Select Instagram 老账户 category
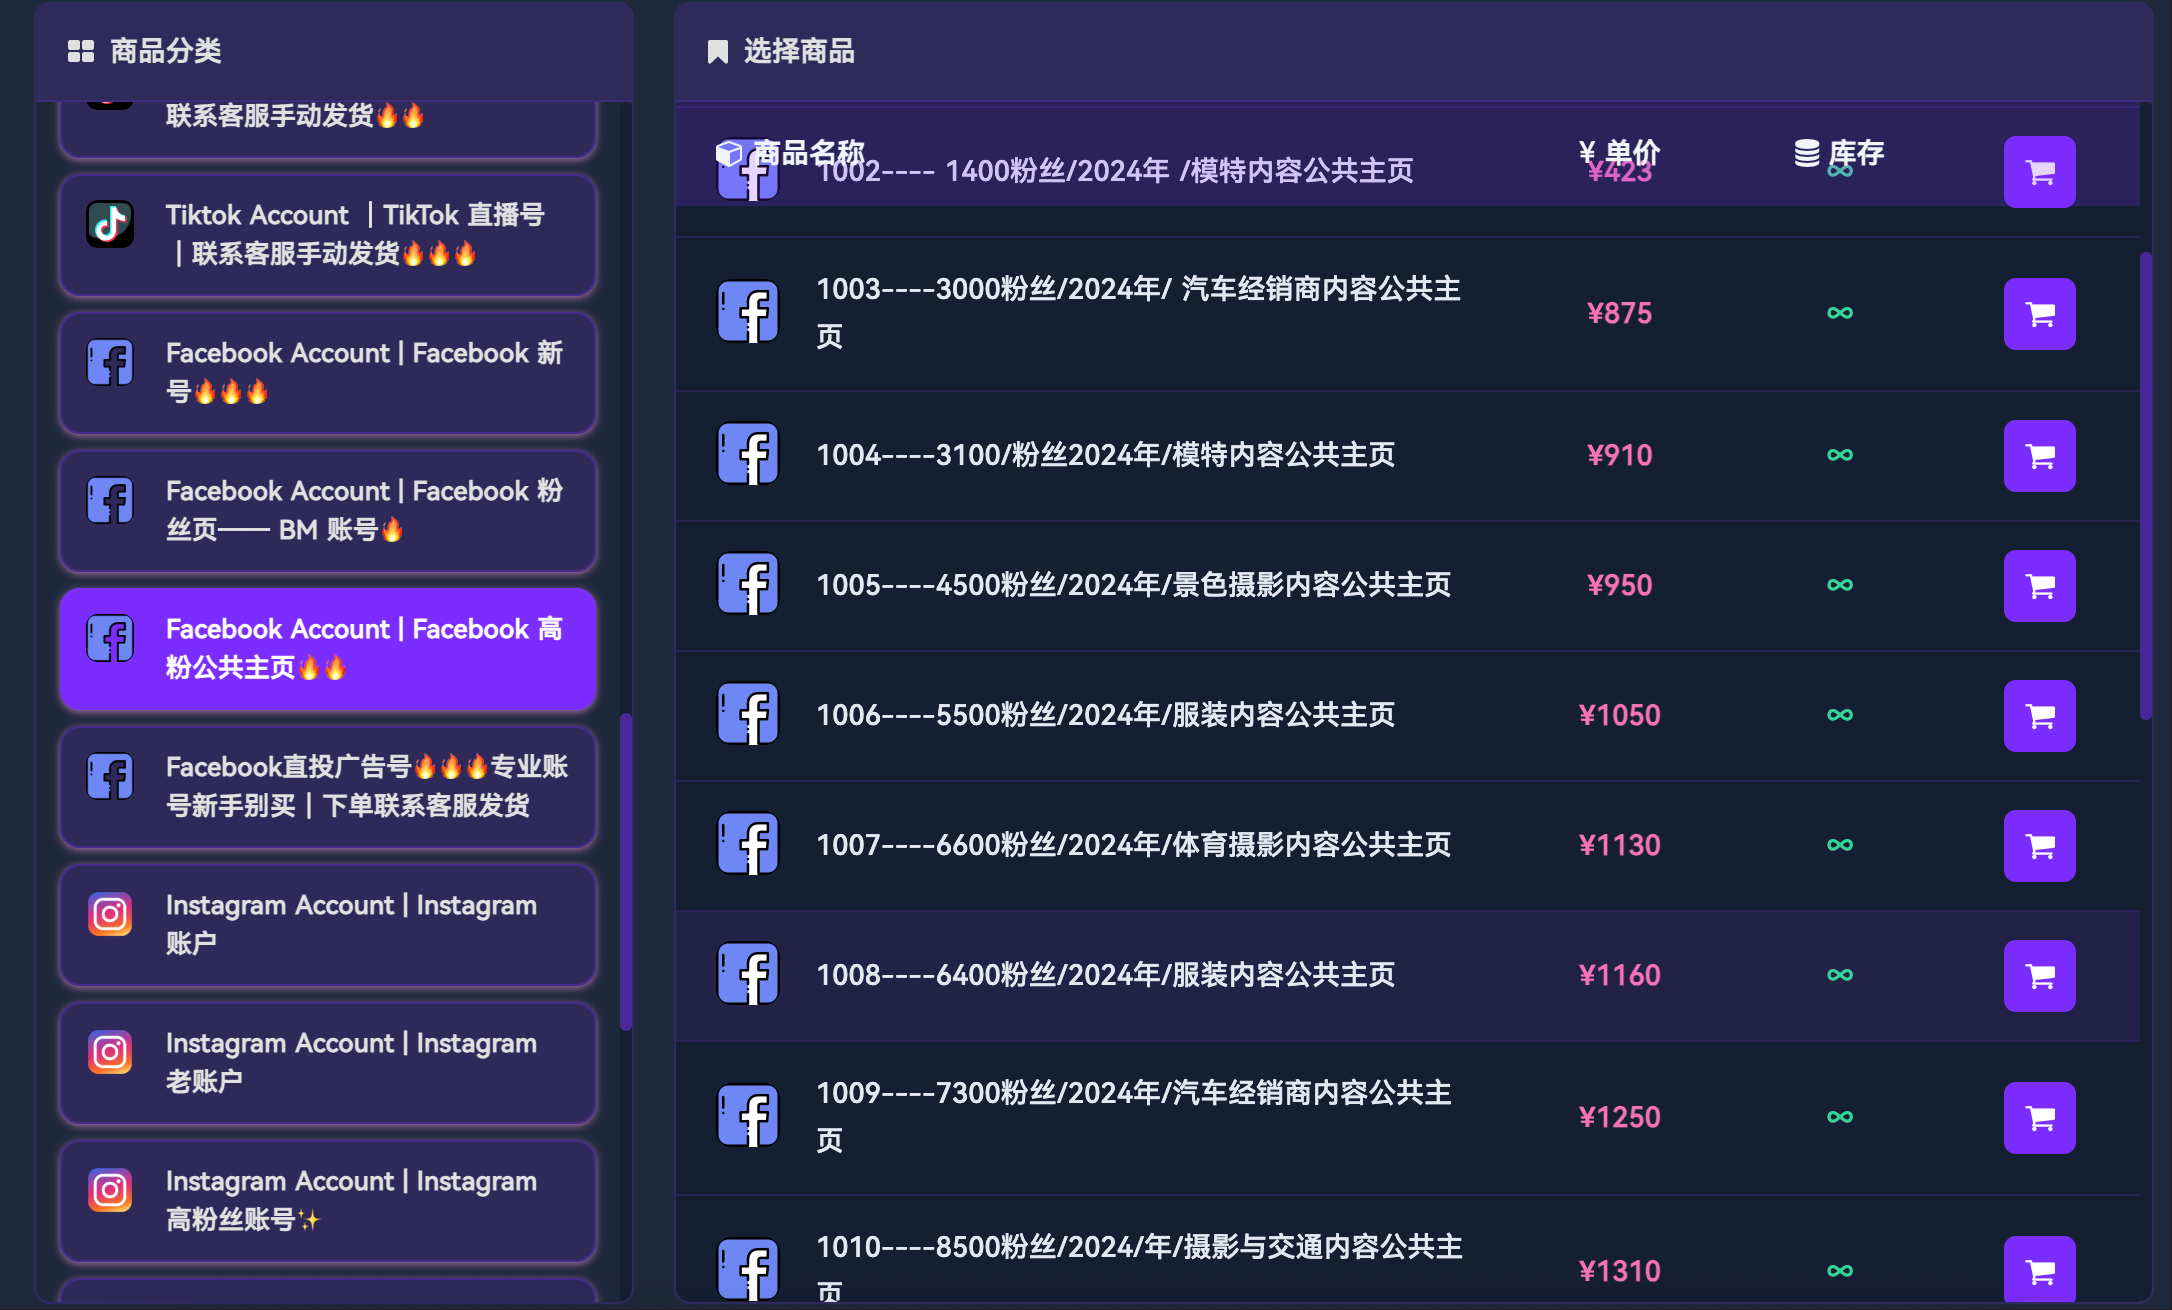This screenshot has height=1310, width=2172. pos(328,1063)
